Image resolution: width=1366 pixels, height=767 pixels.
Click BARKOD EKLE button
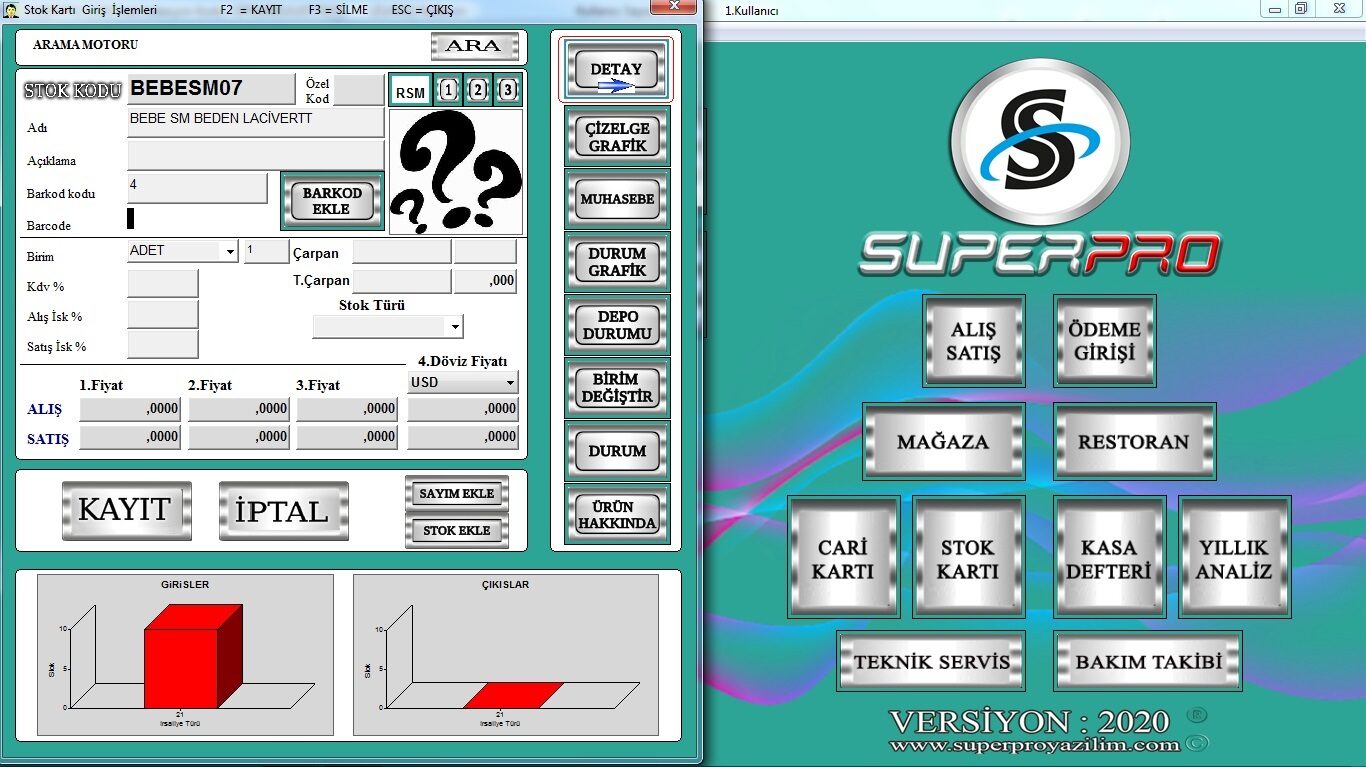(x=331, y=201)
